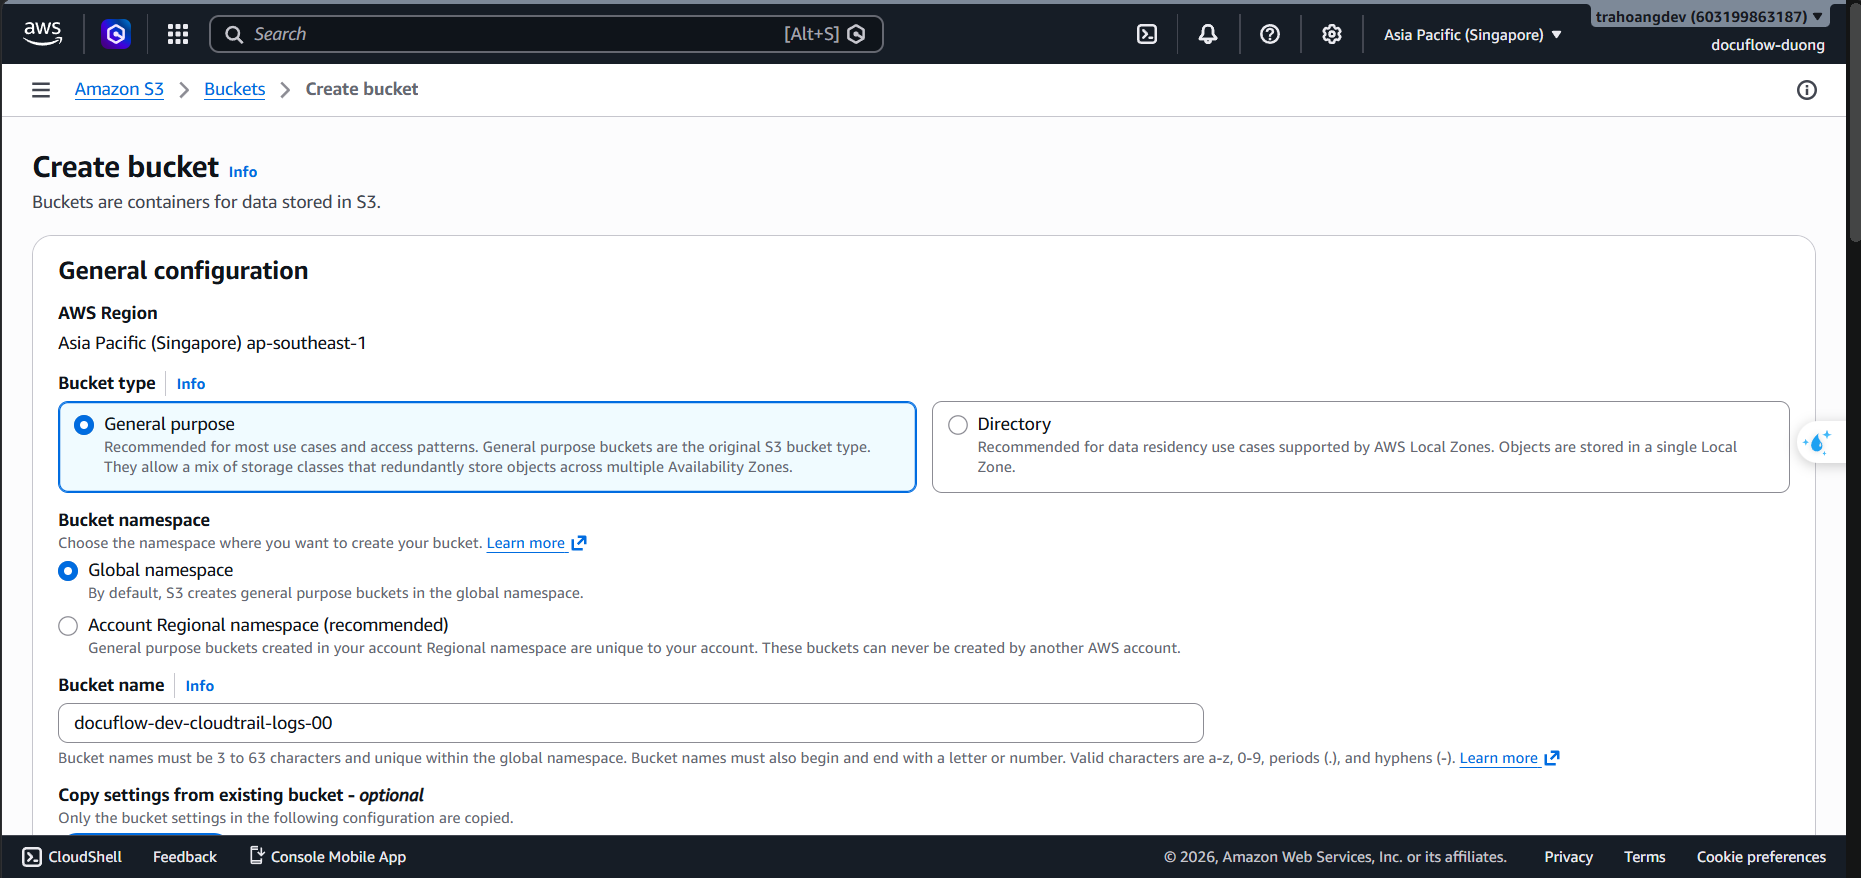Open the side navigation hamburger menu
The image size is (1861, 878).
[41, 90]
